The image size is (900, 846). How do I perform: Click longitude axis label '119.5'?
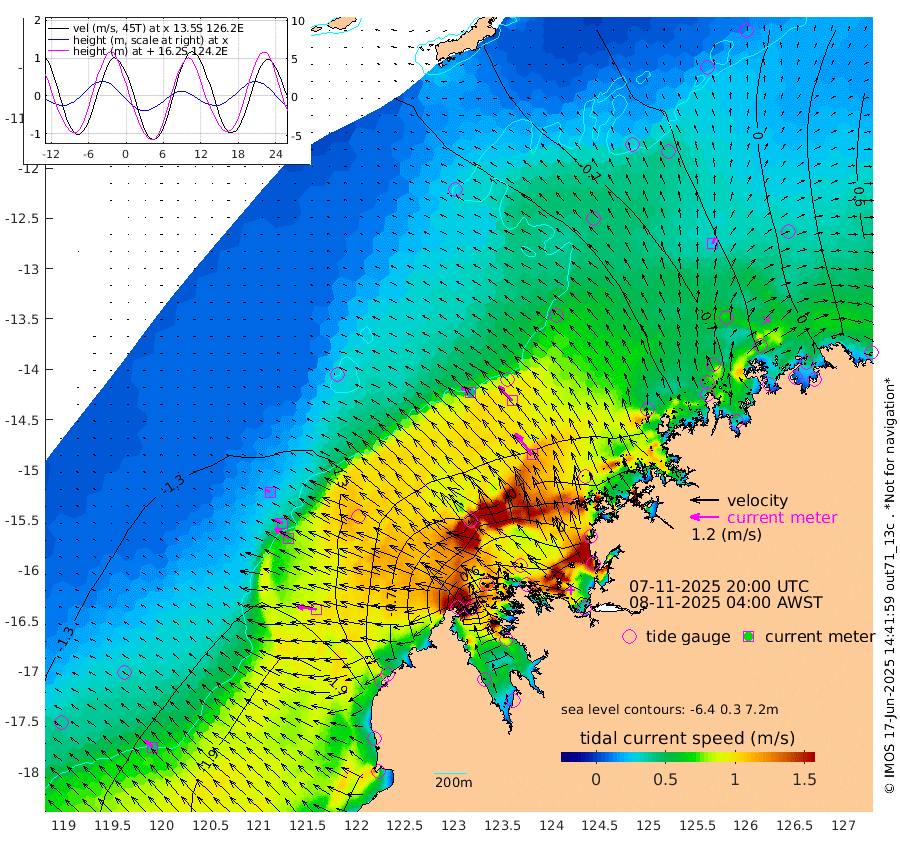point(112,825)
